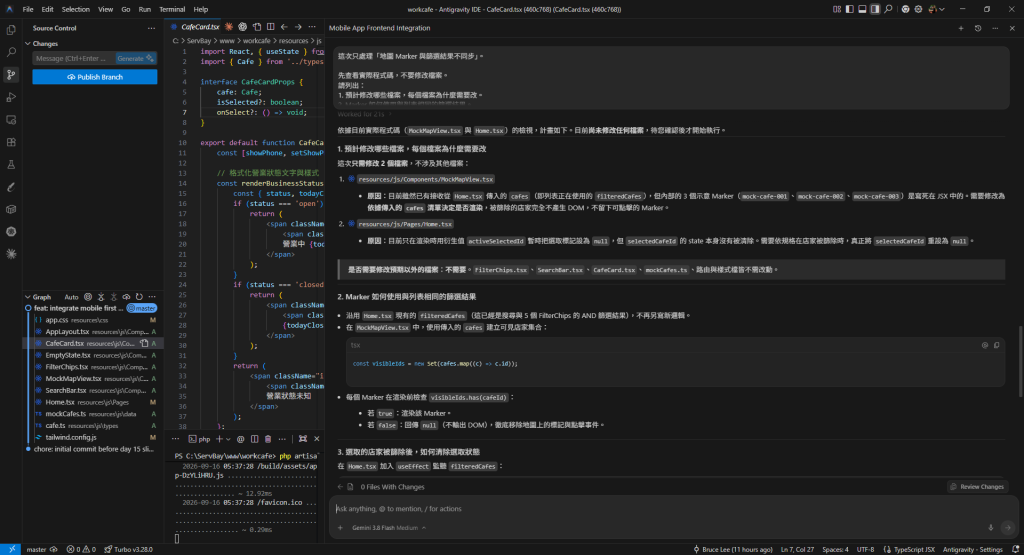
Task: Open the Source Control view icon
Action: tap(11, 75)
